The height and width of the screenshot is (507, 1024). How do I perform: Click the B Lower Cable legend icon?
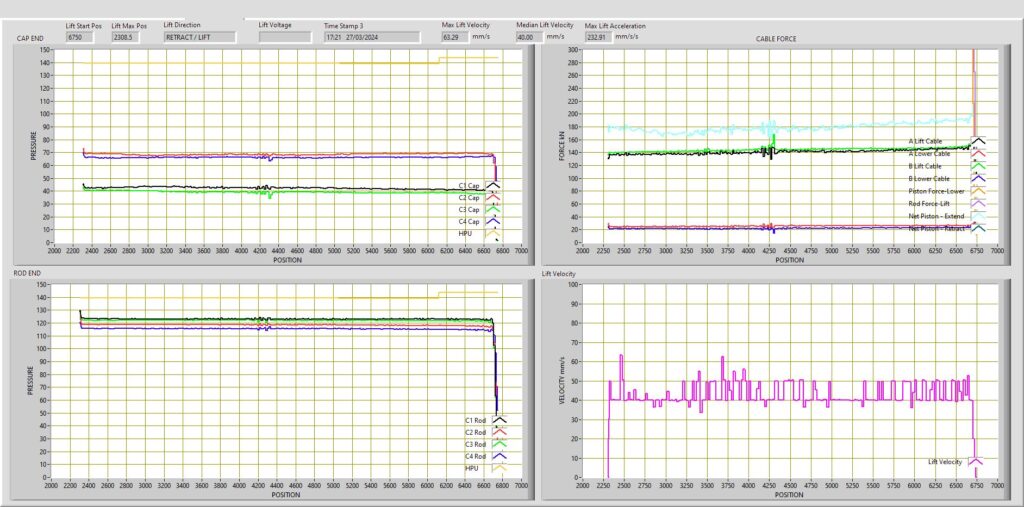(977, 179)
